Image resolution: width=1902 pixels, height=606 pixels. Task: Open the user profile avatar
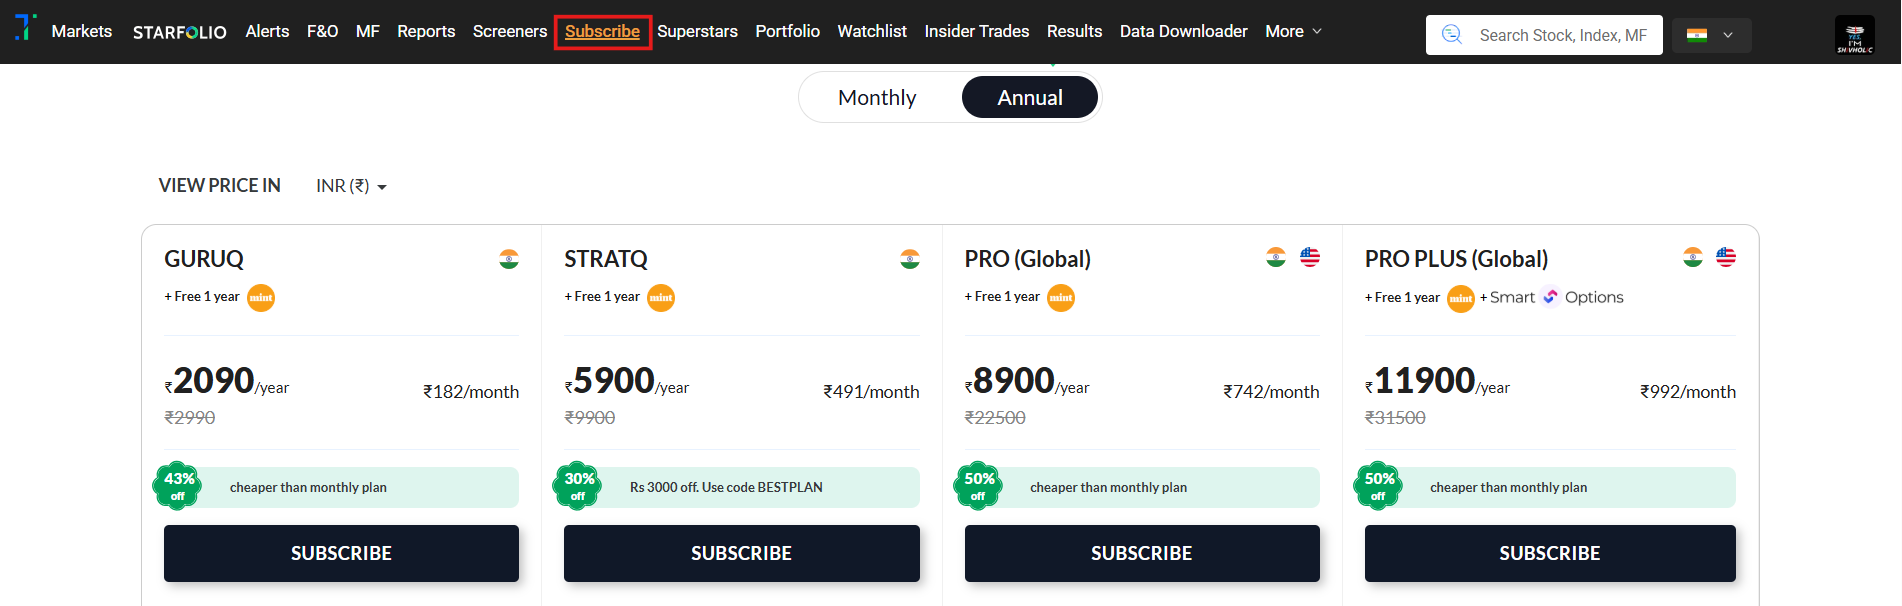tap(1854, 35)
